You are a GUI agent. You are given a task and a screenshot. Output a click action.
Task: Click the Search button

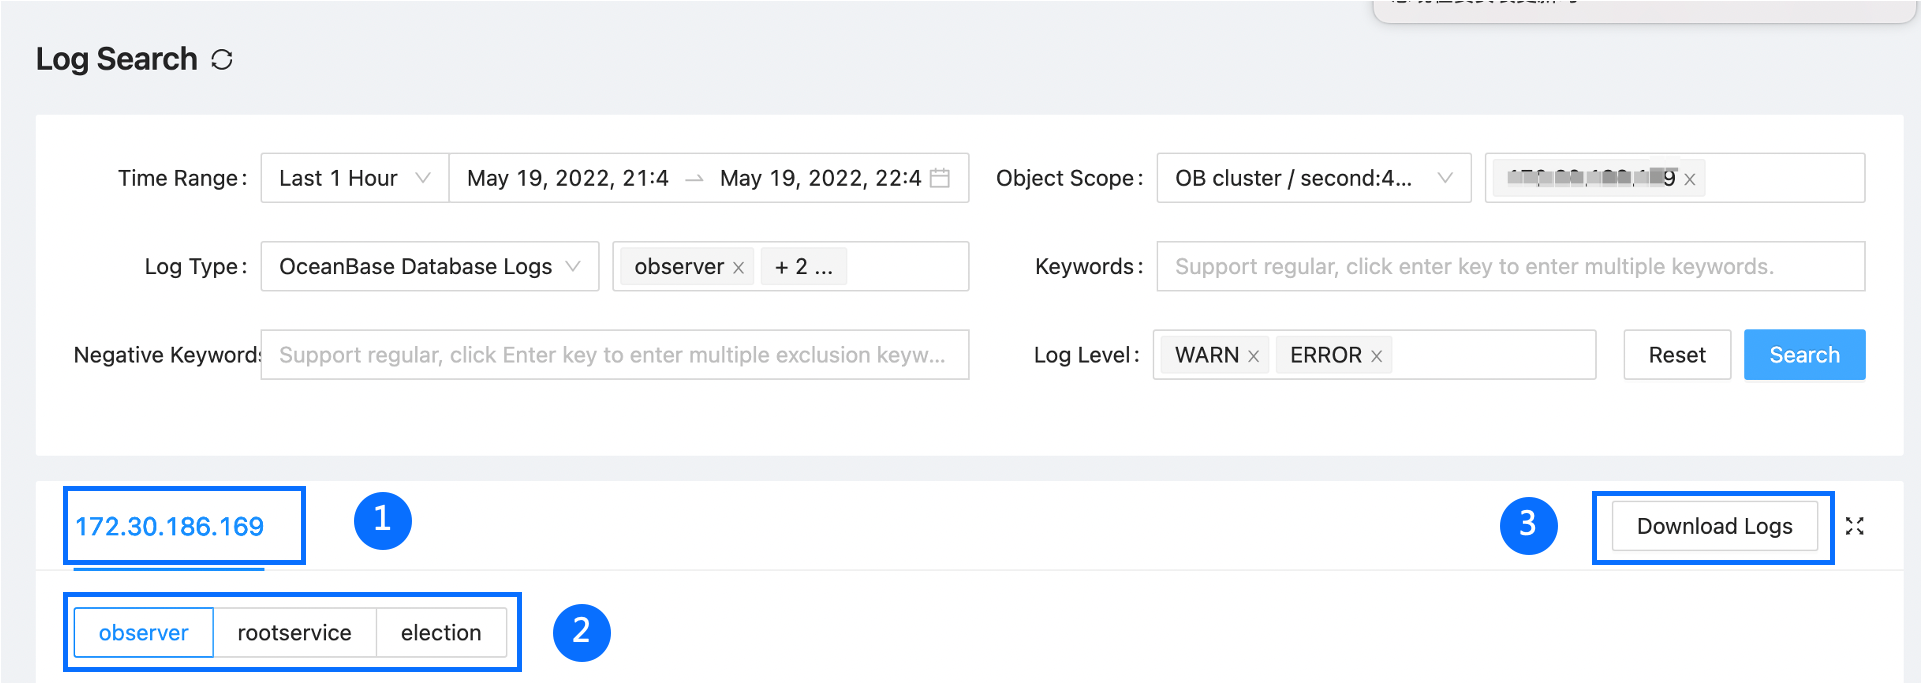click(x=1804, y=355)
